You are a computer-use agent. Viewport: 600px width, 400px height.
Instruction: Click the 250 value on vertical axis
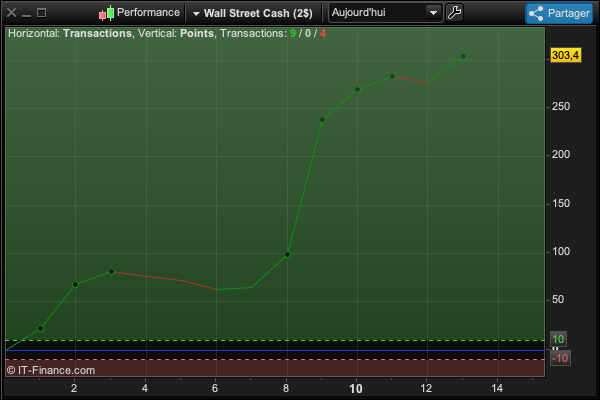point(561,106)
